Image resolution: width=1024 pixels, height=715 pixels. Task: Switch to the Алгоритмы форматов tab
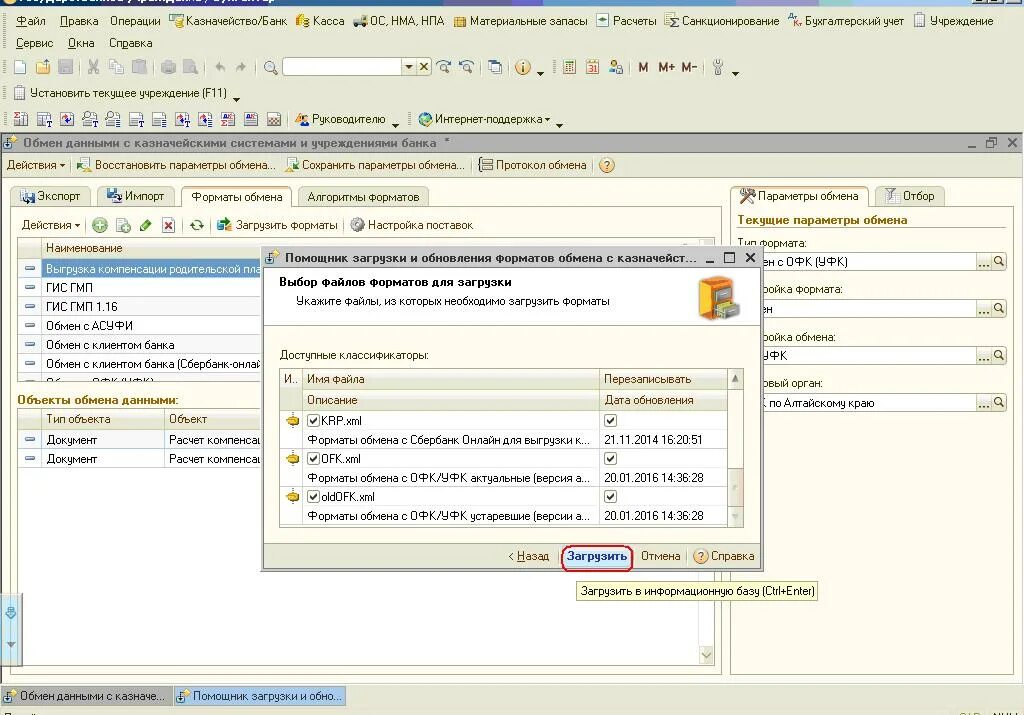[x=363, y=197]
